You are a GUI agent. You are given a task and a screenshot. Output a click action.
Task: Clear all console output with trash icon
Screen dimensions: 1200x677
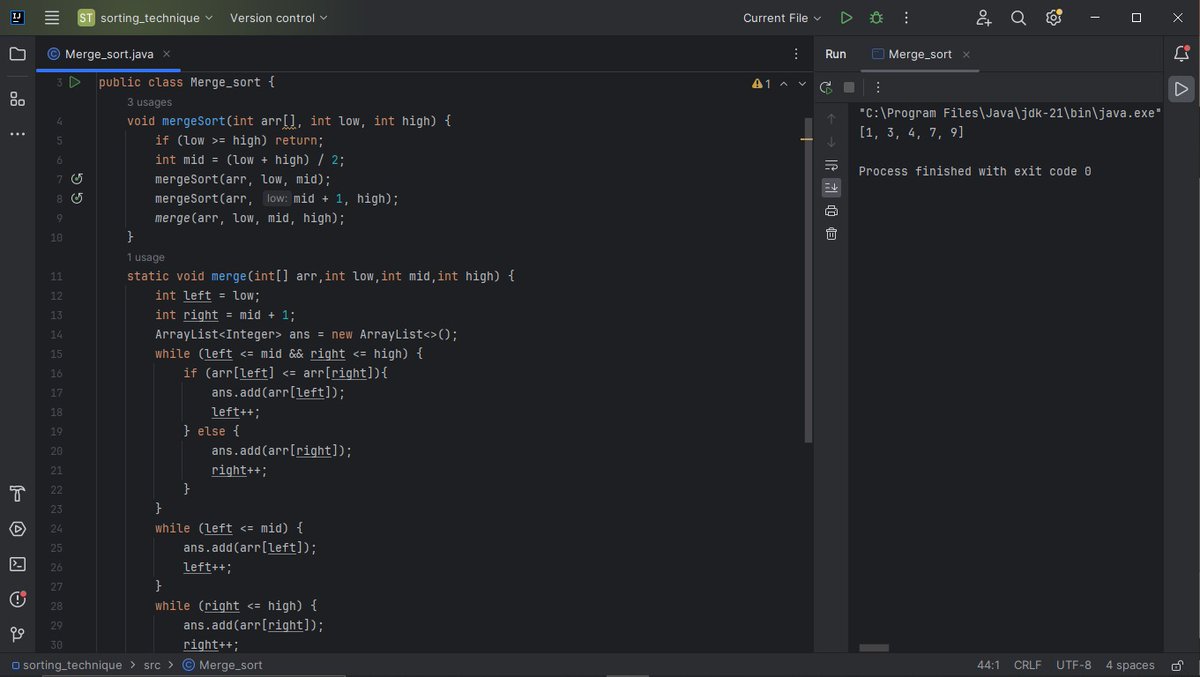coord(831,233)
